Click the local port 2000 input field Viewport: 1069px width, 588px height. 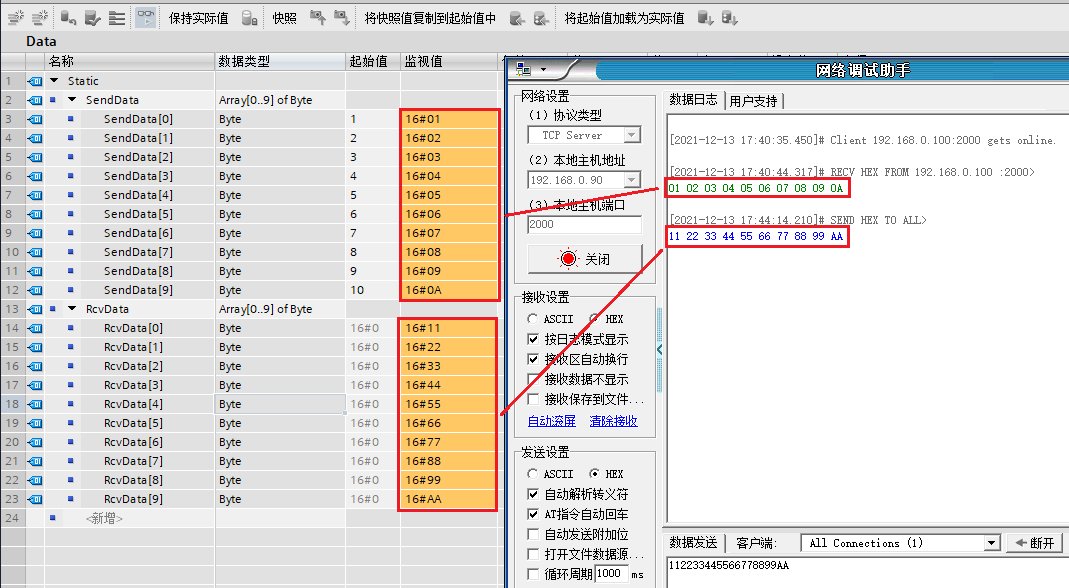(584, 224)
